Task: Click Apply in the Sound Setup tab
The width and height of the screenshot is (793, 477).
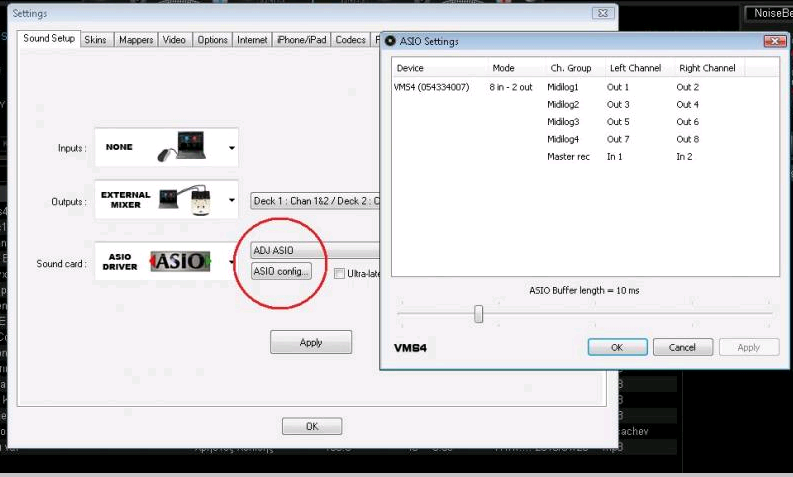Action: (x=311, y=342)
